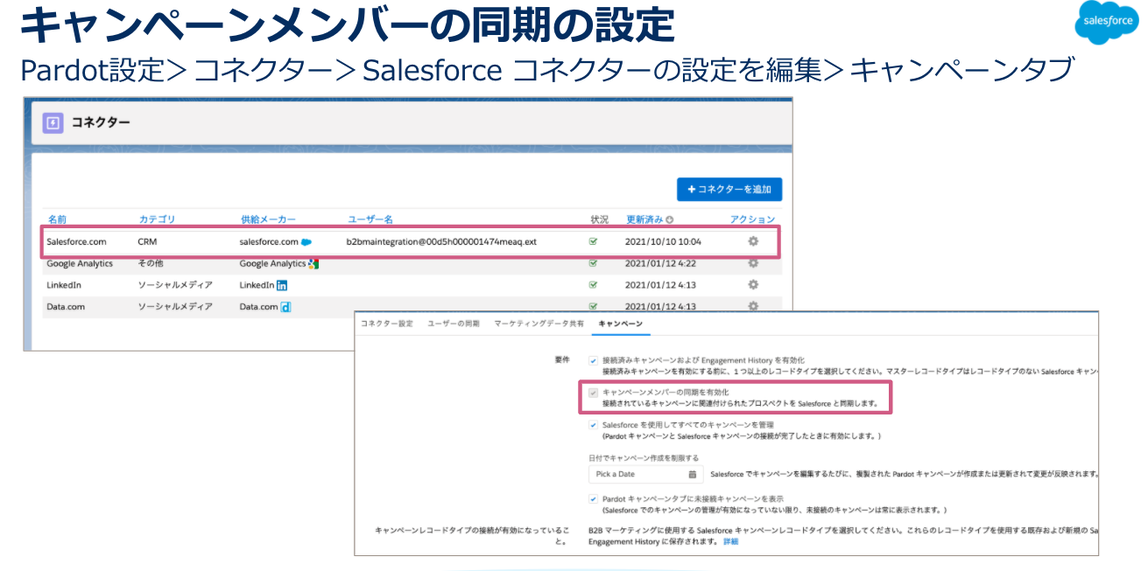Viewport: 1148px width, 571px height.
Task: Toggle Salesforce を使用してすべてのキャンペーンを管理 checkbox
Action: (593, 425)
